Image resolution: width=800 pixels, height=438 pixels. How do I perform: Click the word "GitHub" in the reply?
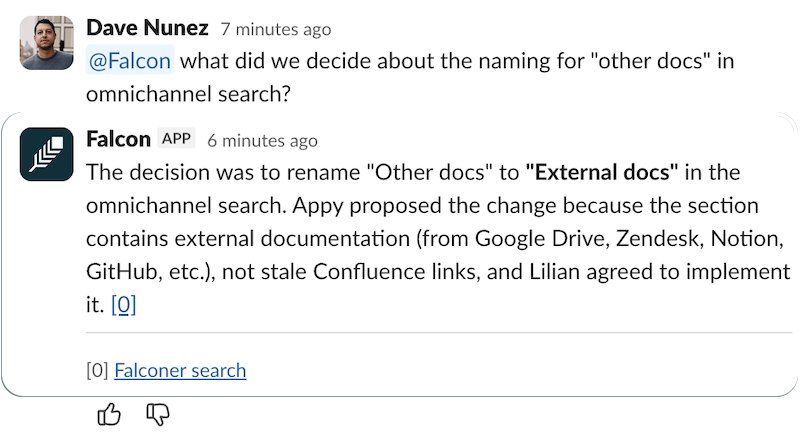[x=119, y=273]
